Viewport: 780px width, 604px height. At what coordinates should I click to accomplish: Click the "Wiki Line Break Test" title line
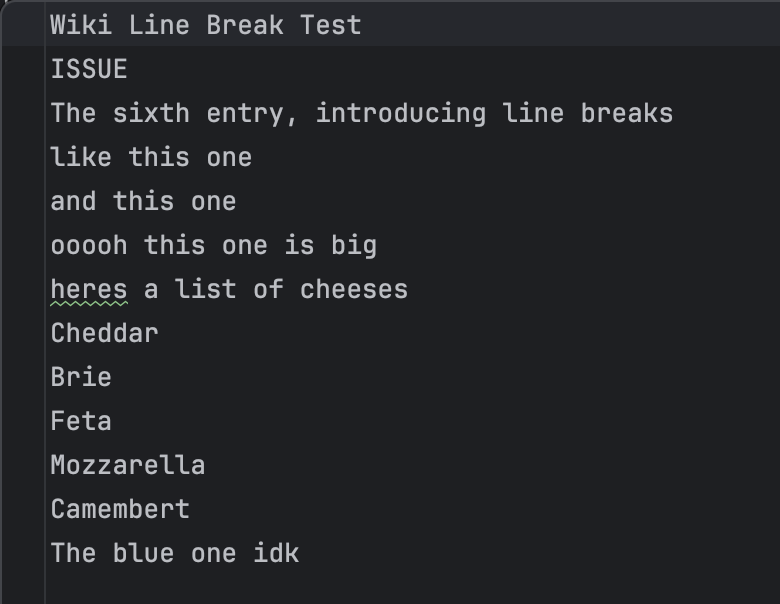coord(205,25)
